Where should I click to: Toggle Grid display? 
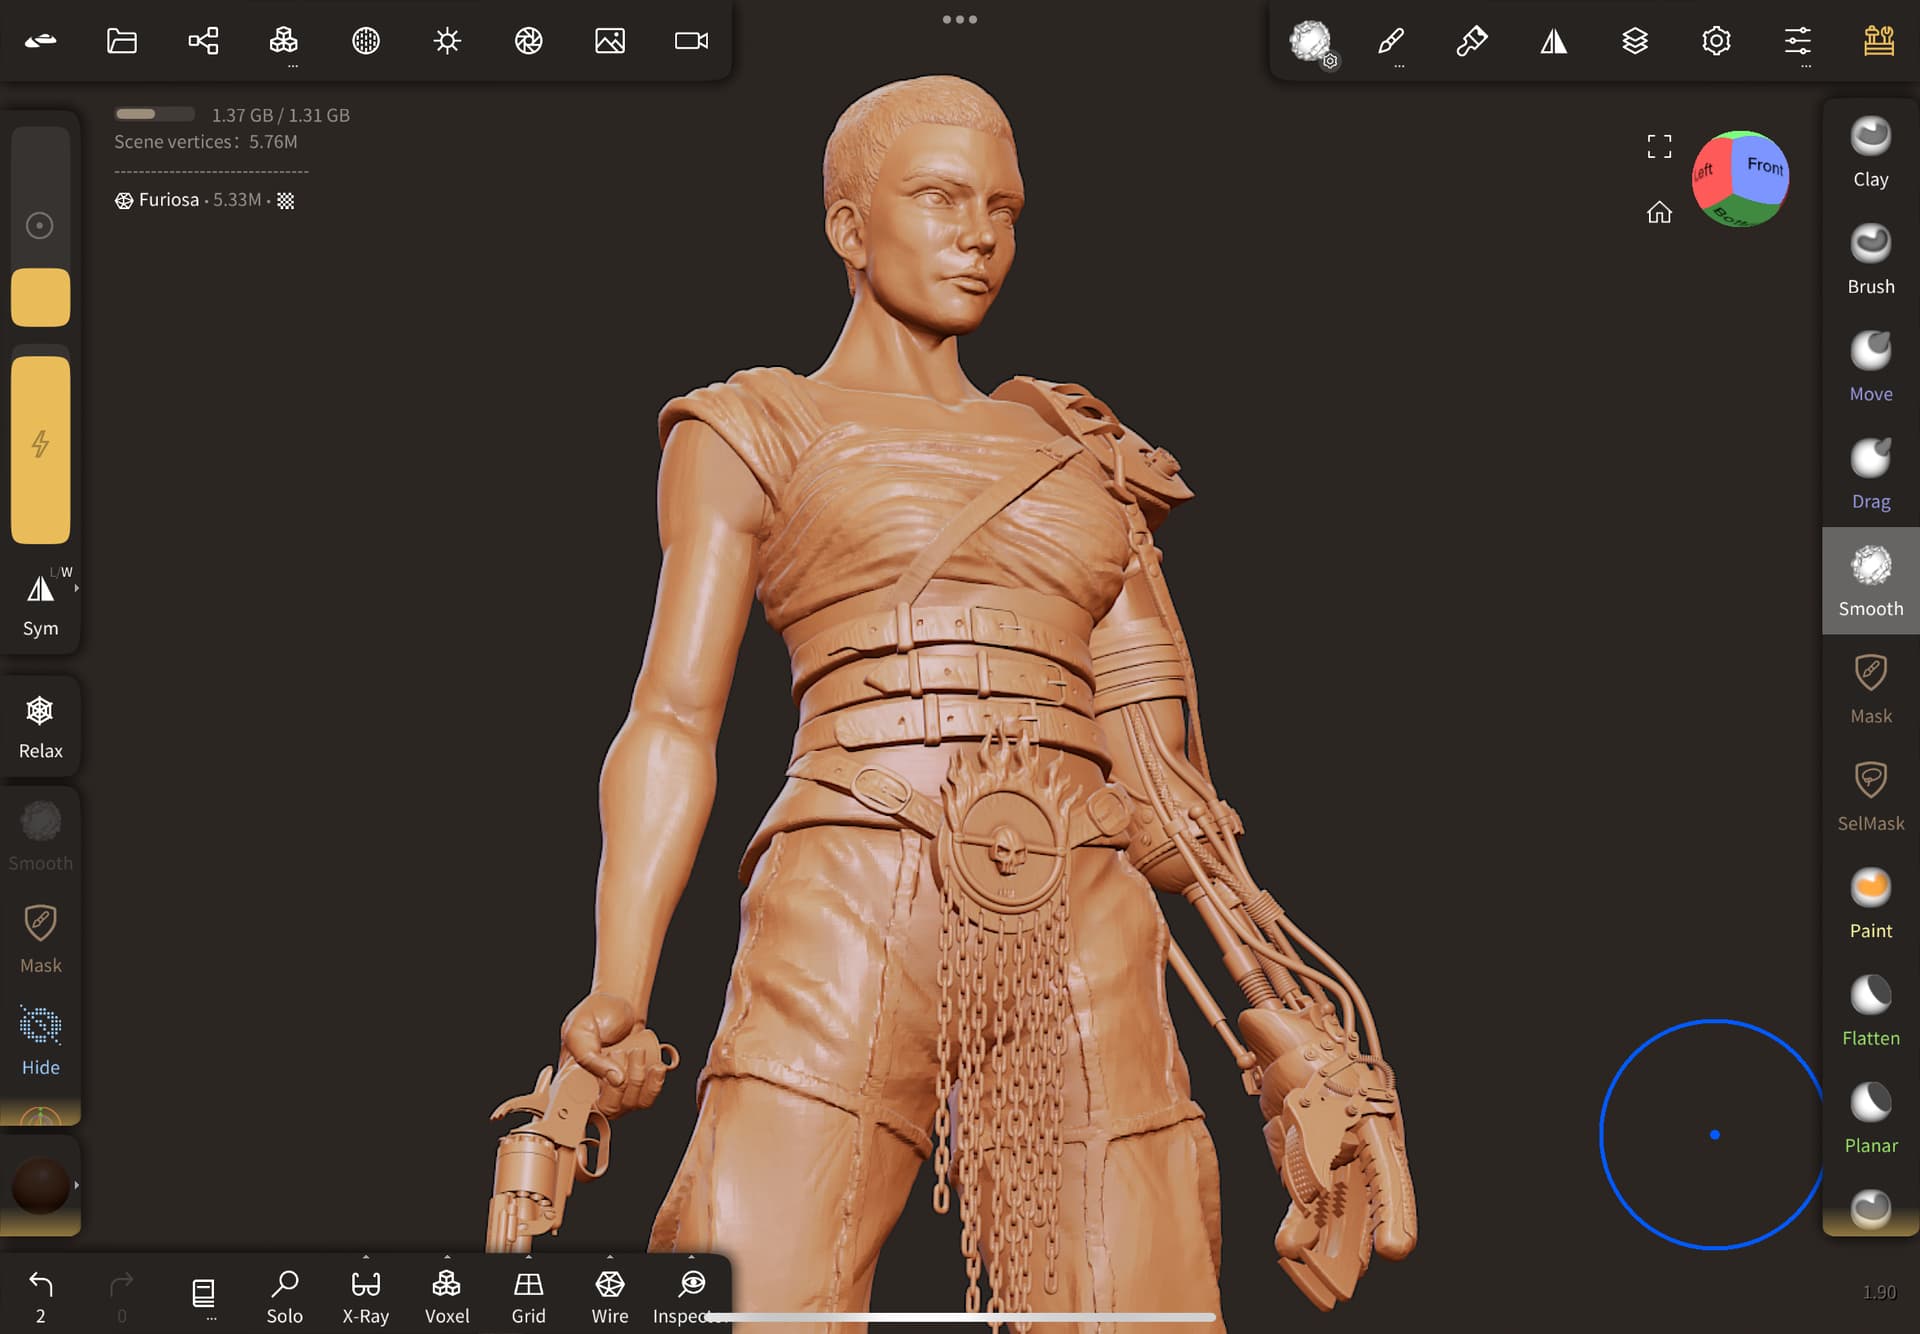[x=528, y=1296]
